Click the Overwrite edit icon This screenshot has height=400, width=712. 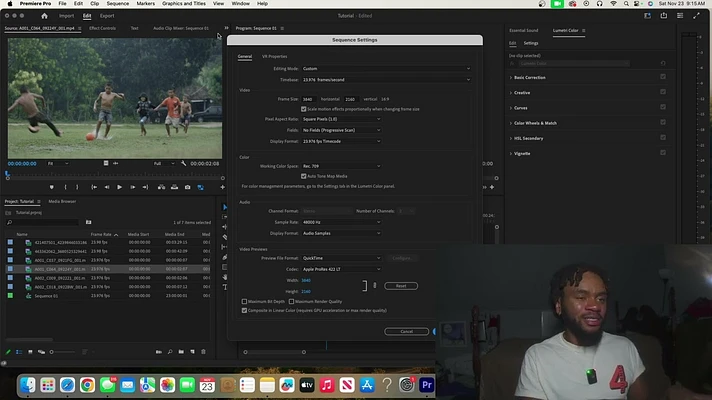(174, 187)
